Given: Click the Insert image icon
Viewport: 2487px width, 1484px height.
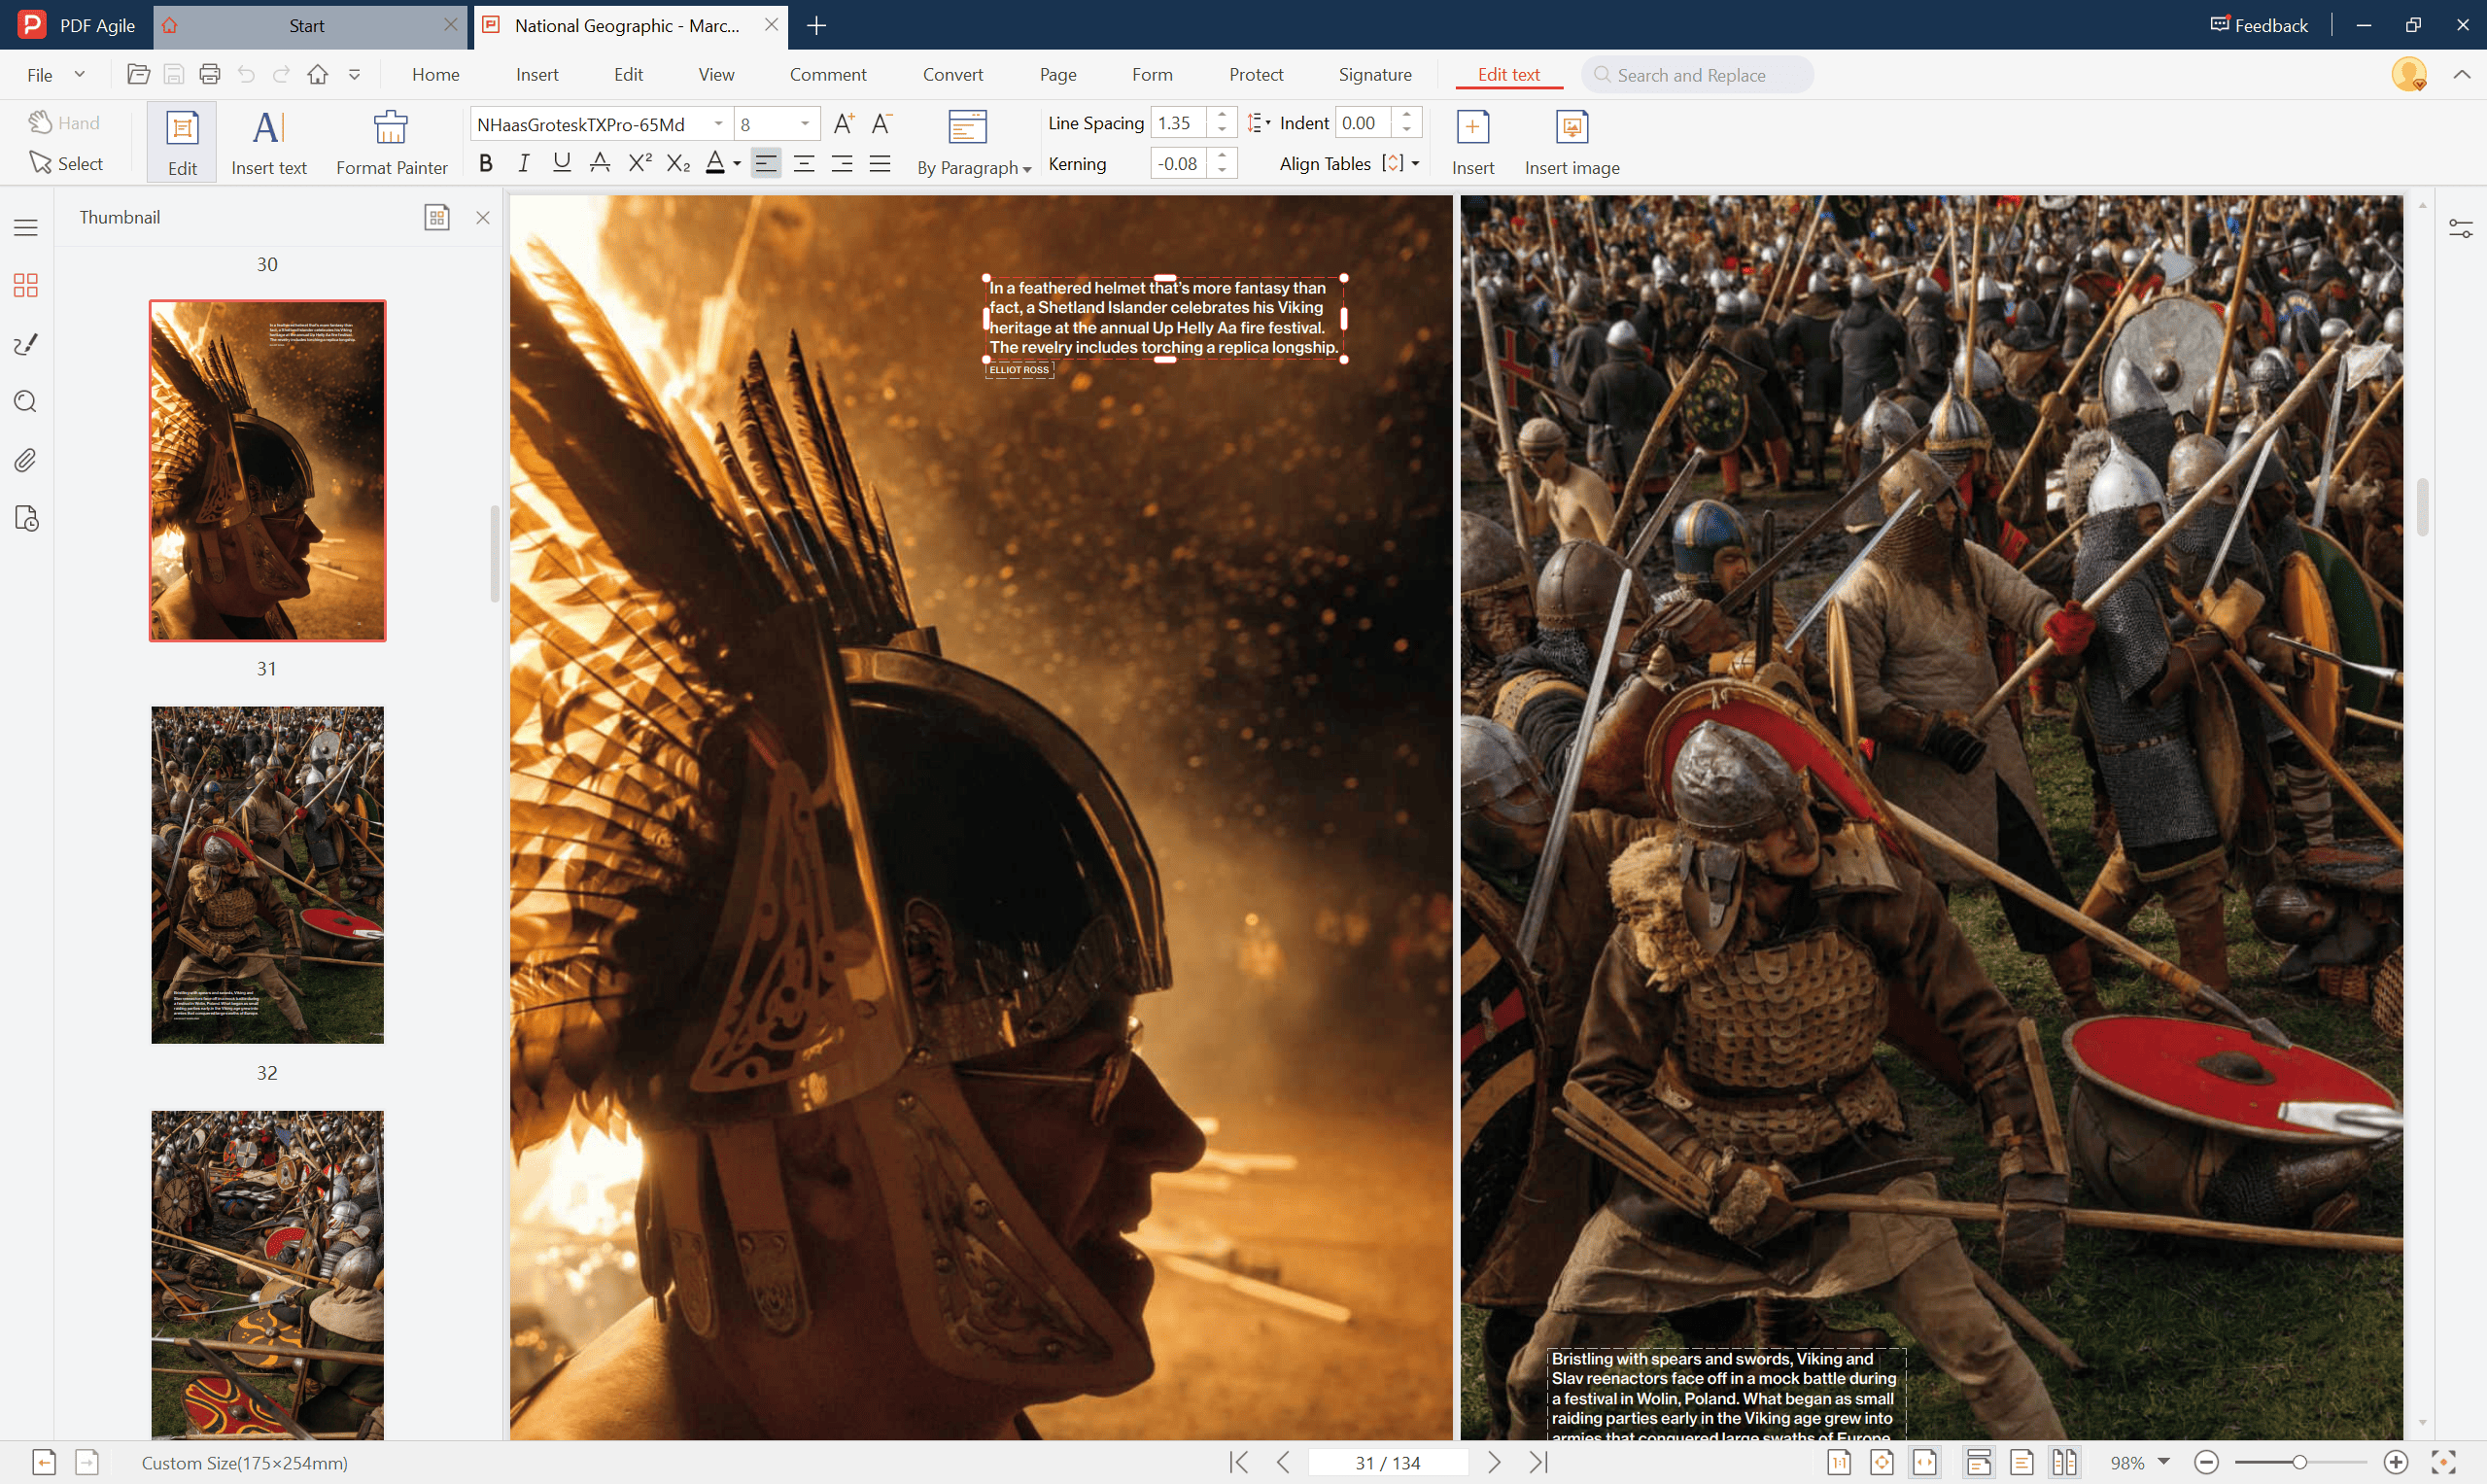Looking at the screenshot, I should 1571,128.
